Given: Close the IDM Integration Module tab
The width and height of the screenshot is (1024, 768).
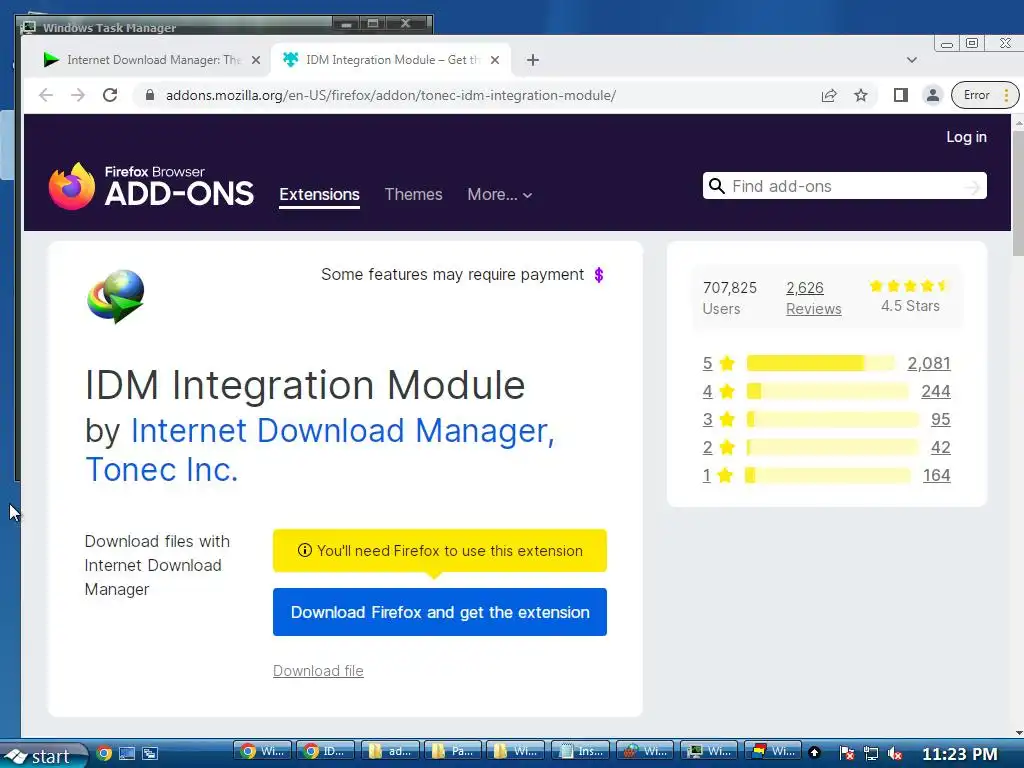Looking at the screenshot, I should (495, 60).
